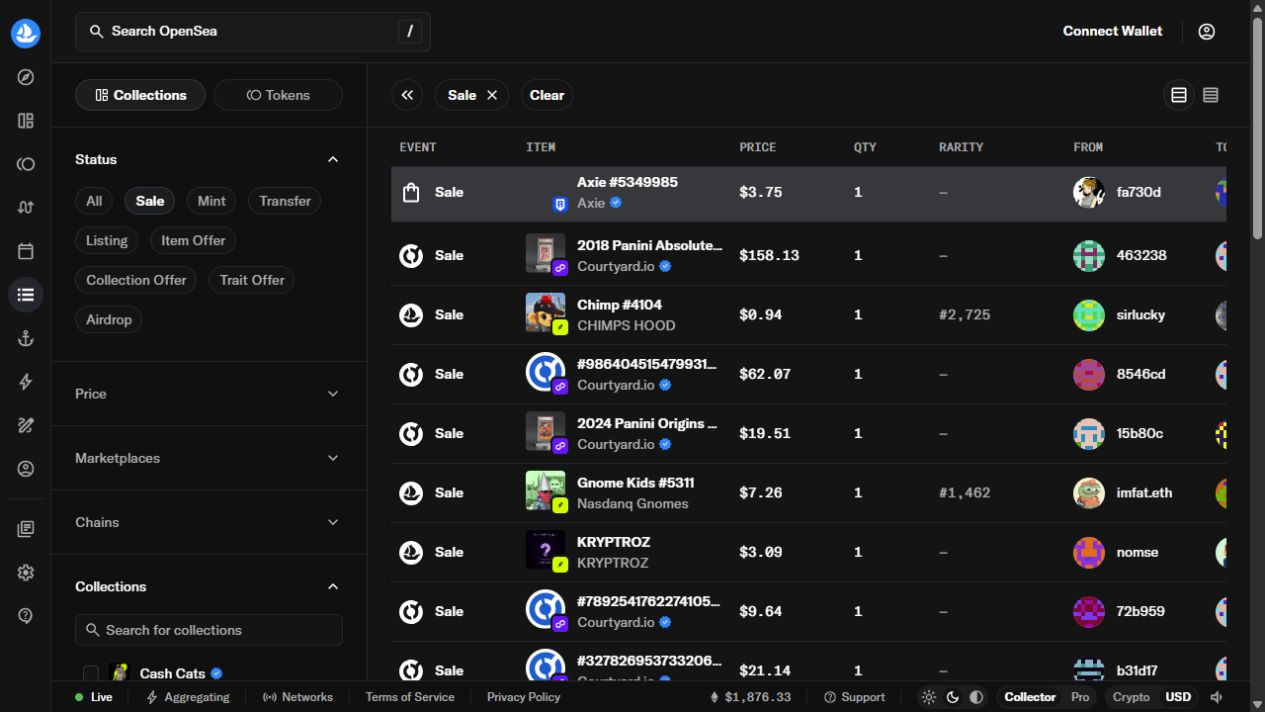Open the profile account icon at top right
This screenshot has width=1265, height=712.
(1207, 32)
